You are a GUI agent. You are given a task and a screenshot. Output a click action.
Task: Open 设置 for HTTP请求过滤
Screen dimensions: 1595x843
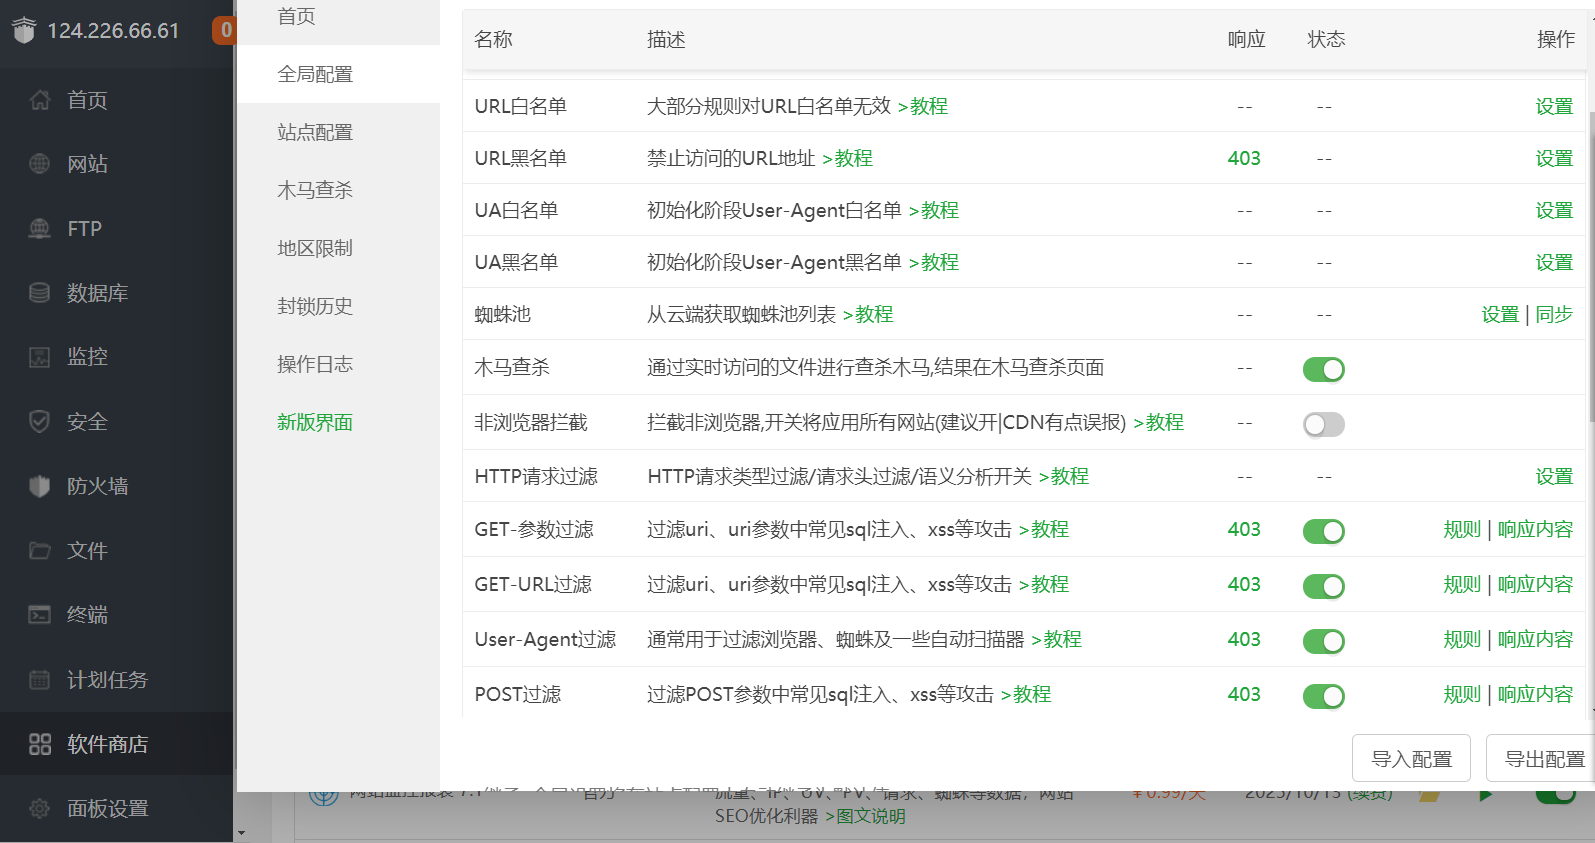pos(1554,476)
